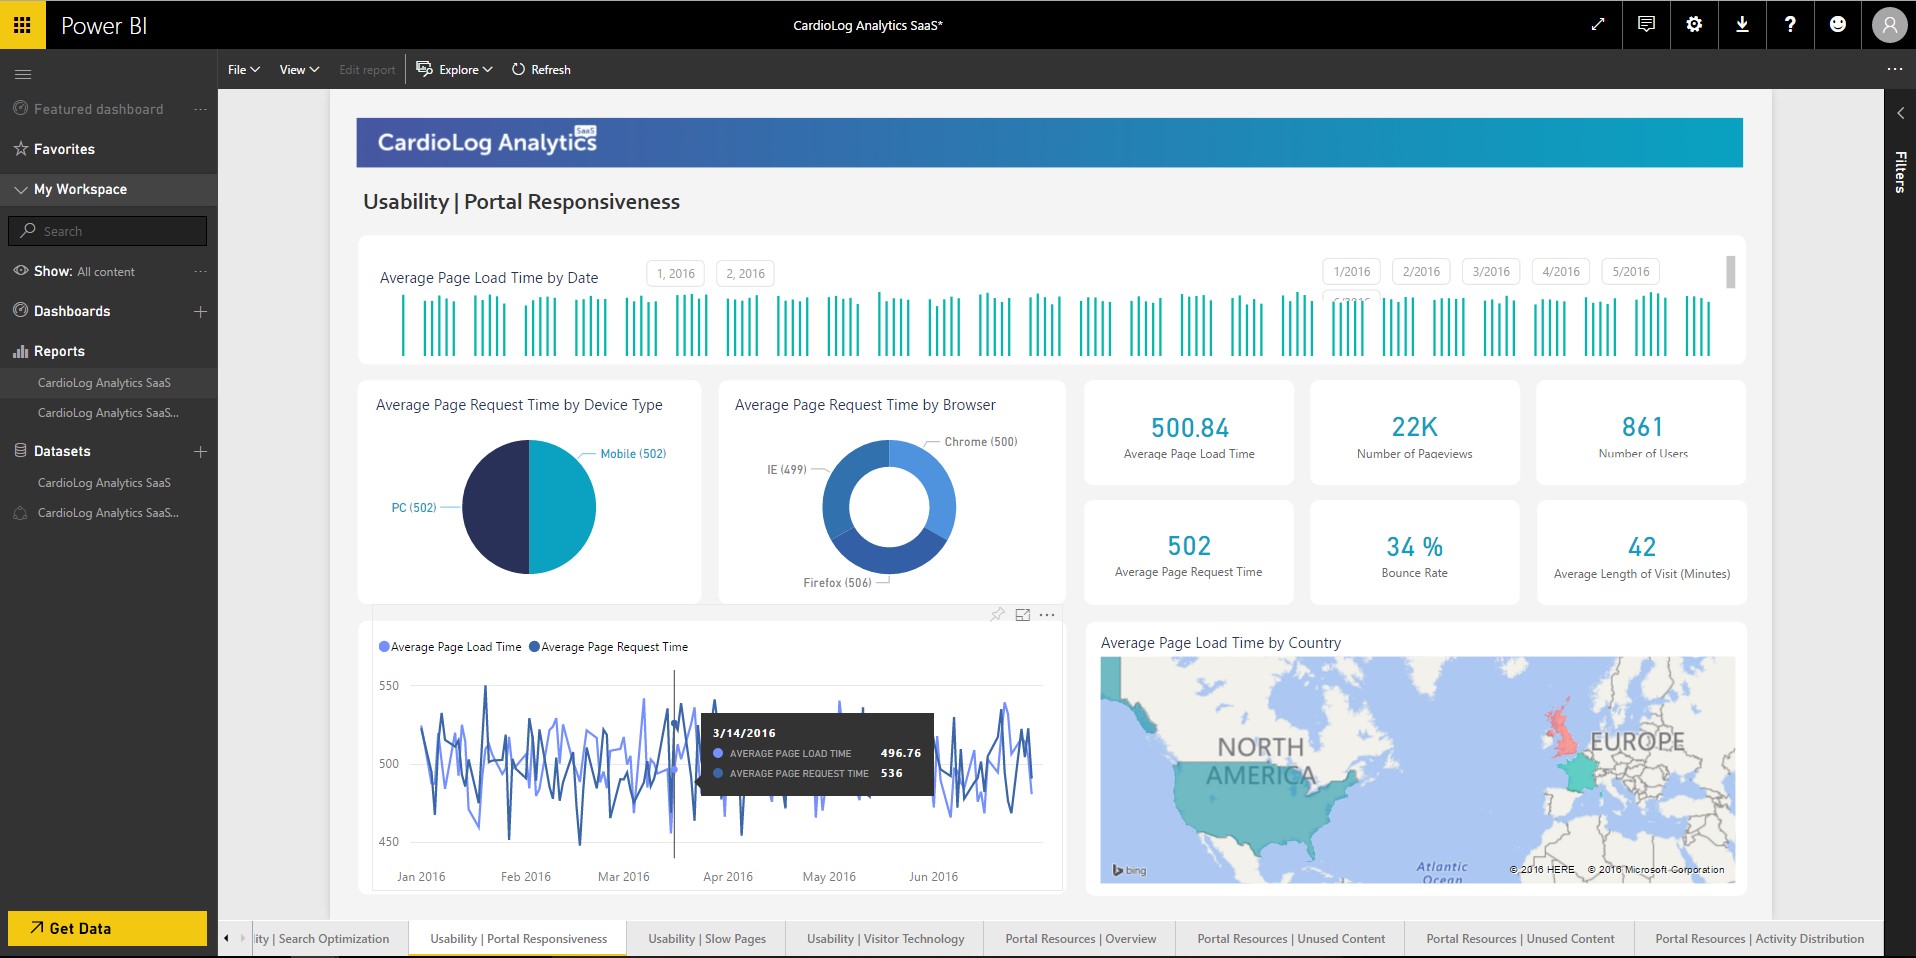Enter full screen mode icon
The height and width of the screenshot is (958, 1916).
(x=1598, y=25)
